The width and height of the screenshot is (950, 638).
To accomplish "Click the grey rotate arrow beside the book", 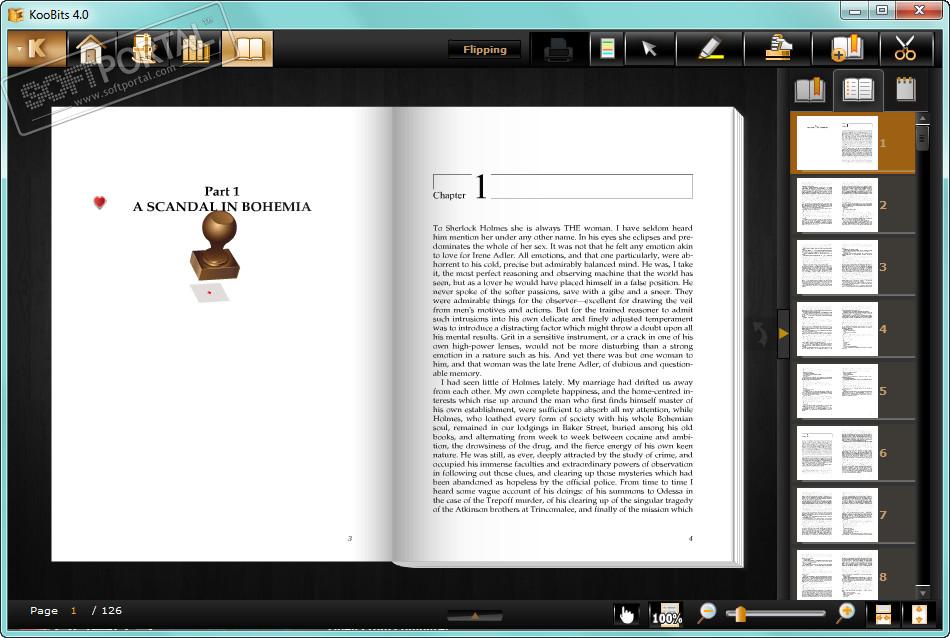I will coord(760,334).
